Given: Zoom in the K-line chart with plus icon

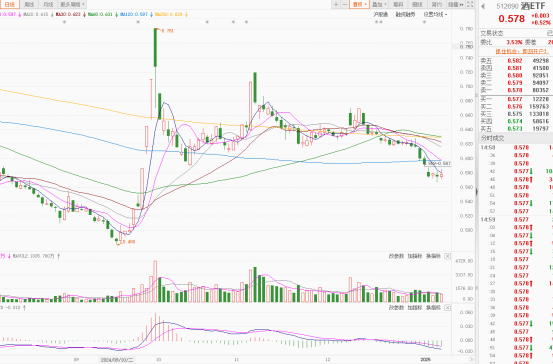Looking at the screenshot, I should pyautogui.click(x=336, y=4).
